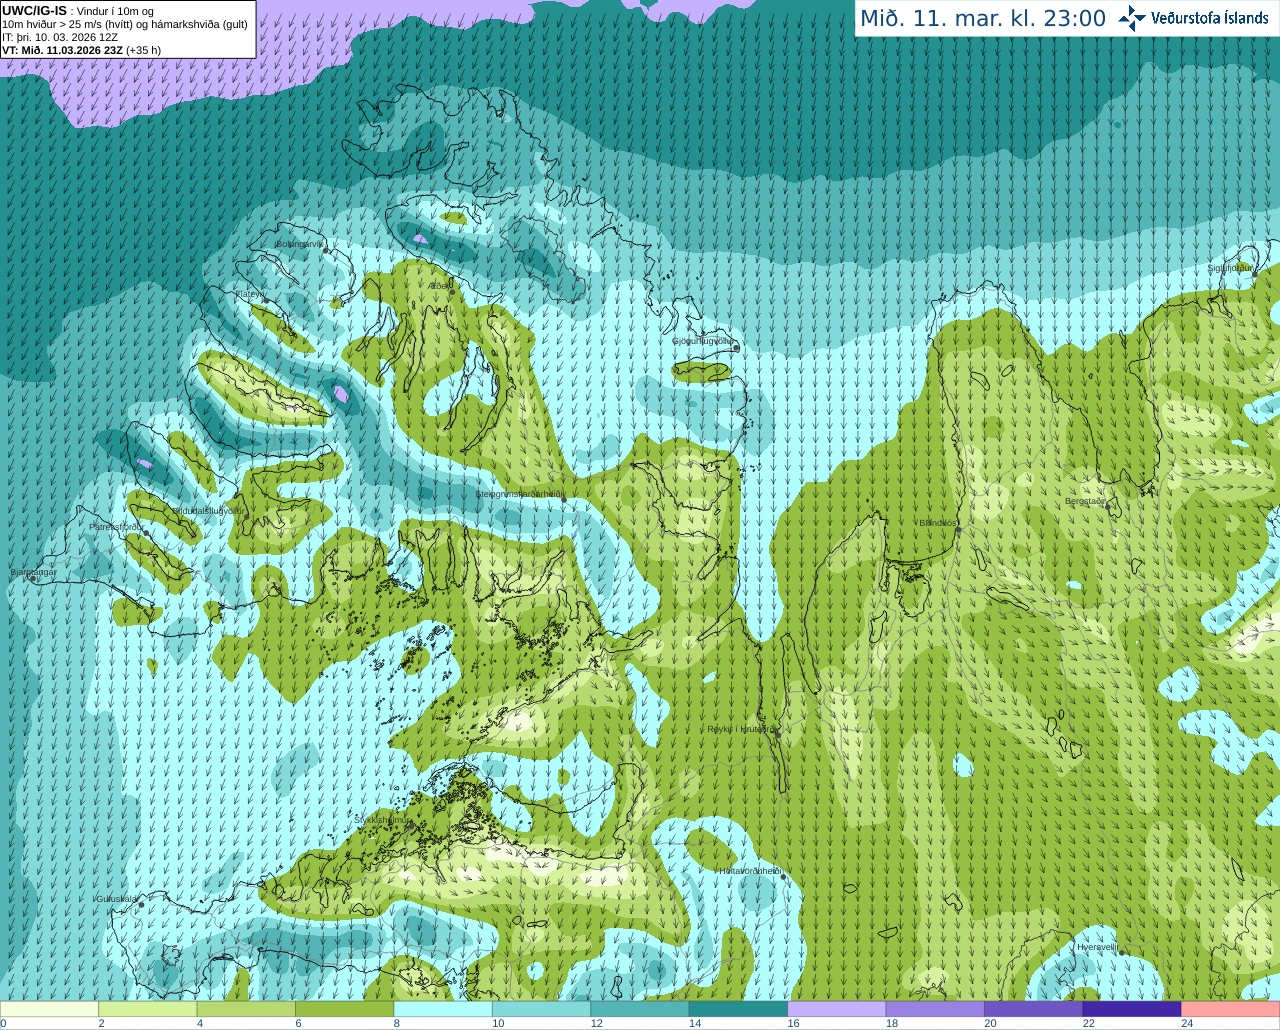Click the legend scale number 24
The width and height of the screenshot is (1280, 1030).
pos(1186,1023)
